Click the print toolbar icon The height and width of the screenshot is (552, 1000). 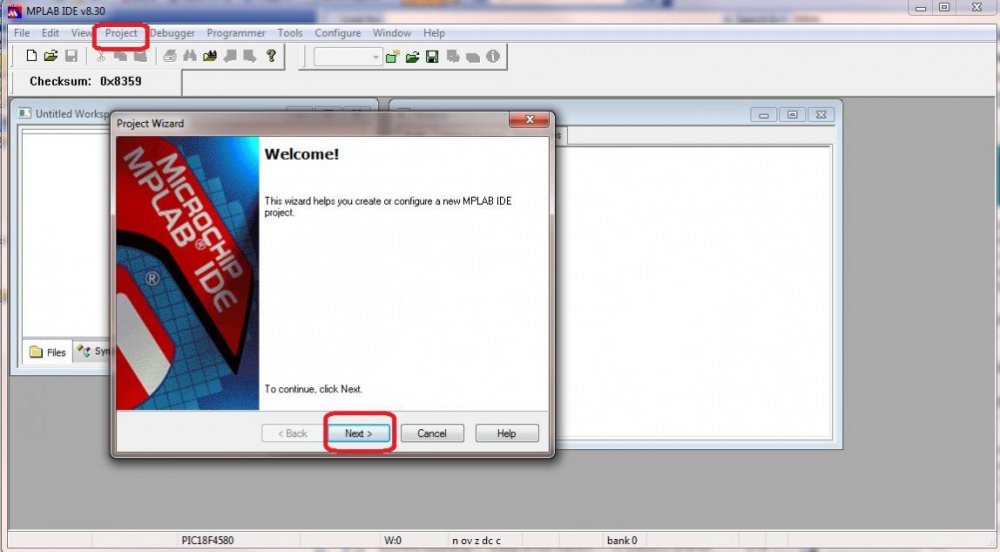tap(170, 56)
